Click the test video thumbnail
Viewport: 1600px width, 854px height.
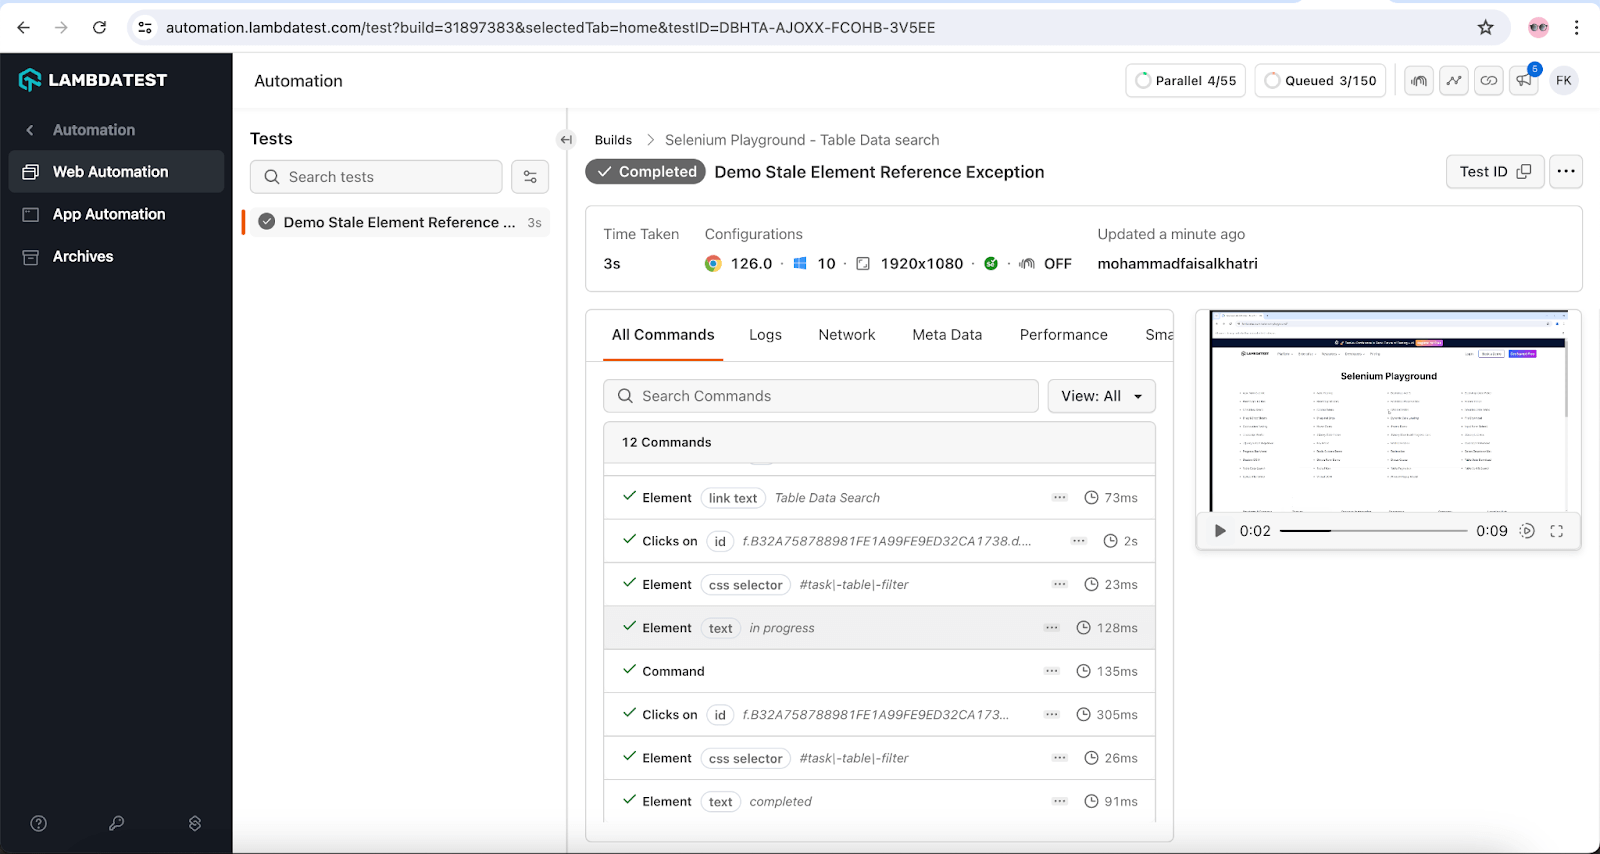coord(1389,412)
